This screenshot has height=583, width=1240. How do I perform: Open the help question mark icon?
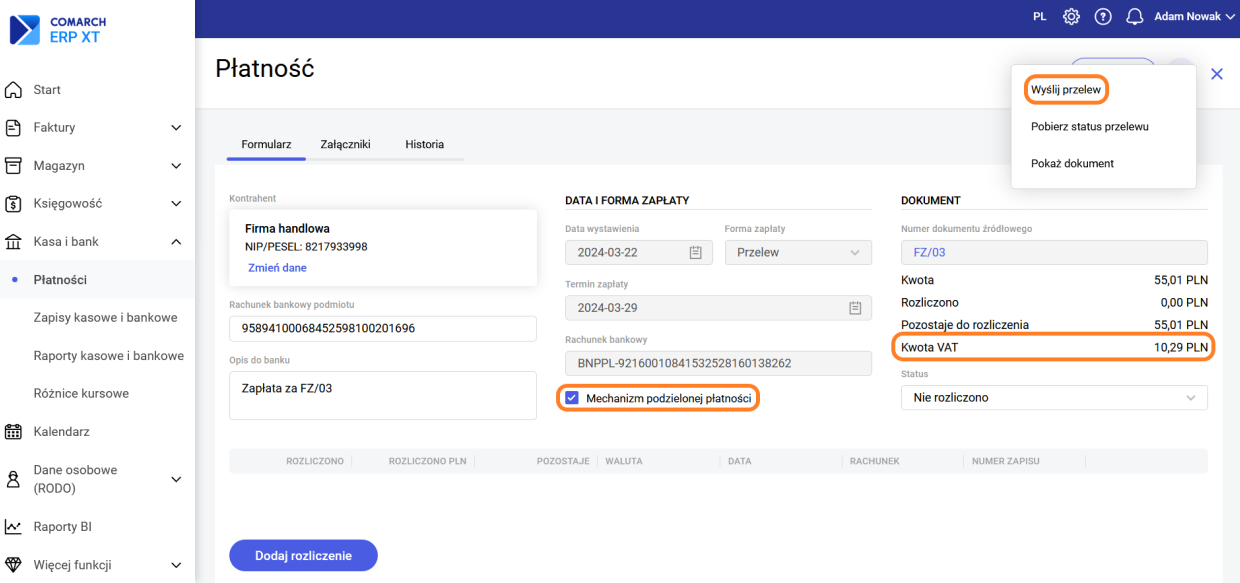tap(1103, 17)
